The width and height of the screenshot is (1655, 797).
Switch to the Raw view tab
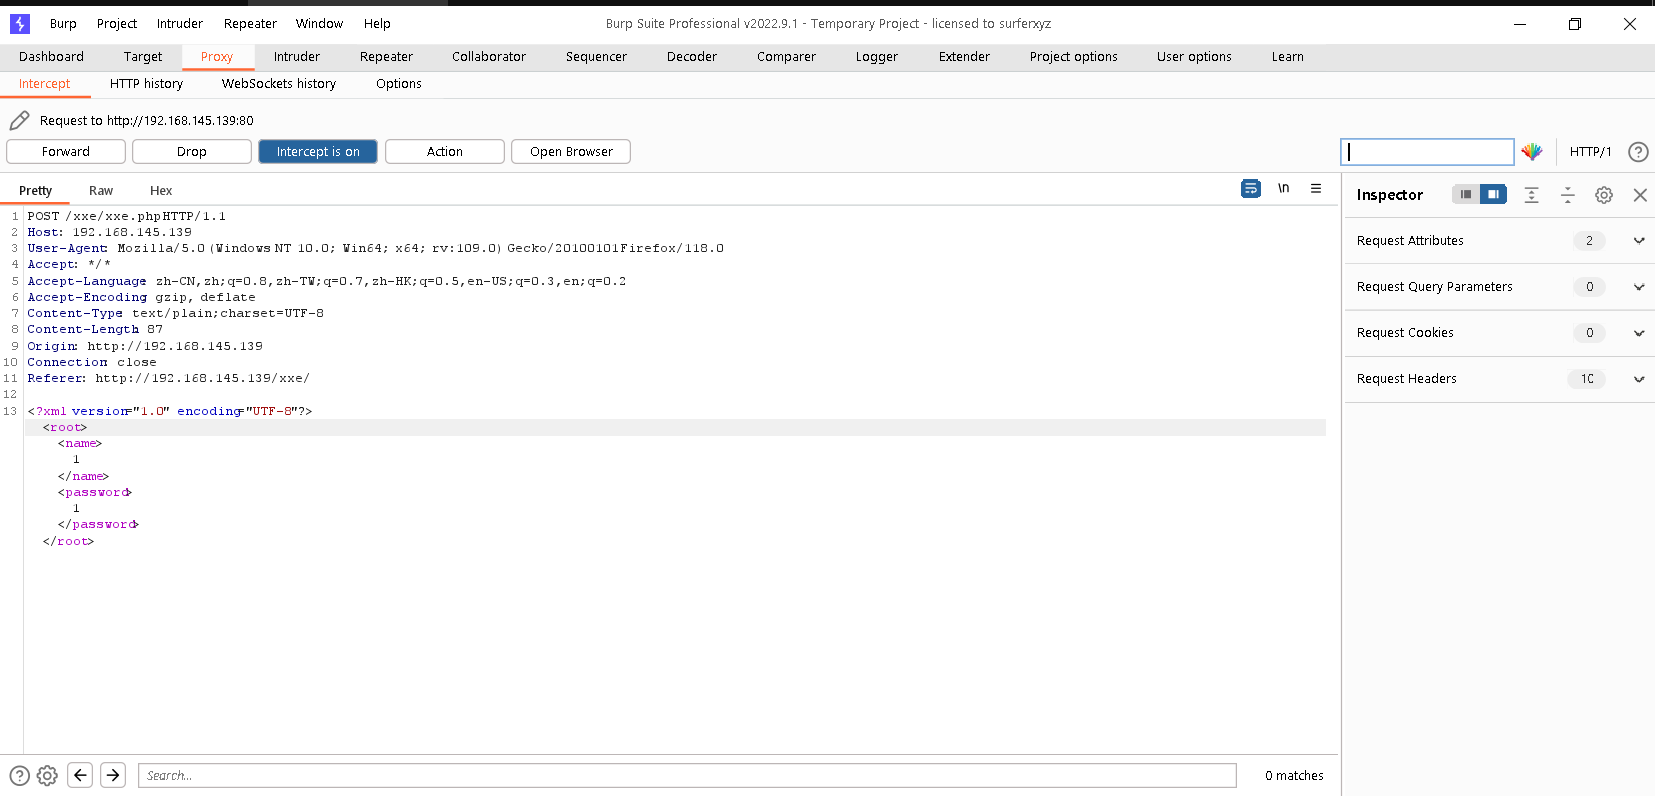[101, 191]
